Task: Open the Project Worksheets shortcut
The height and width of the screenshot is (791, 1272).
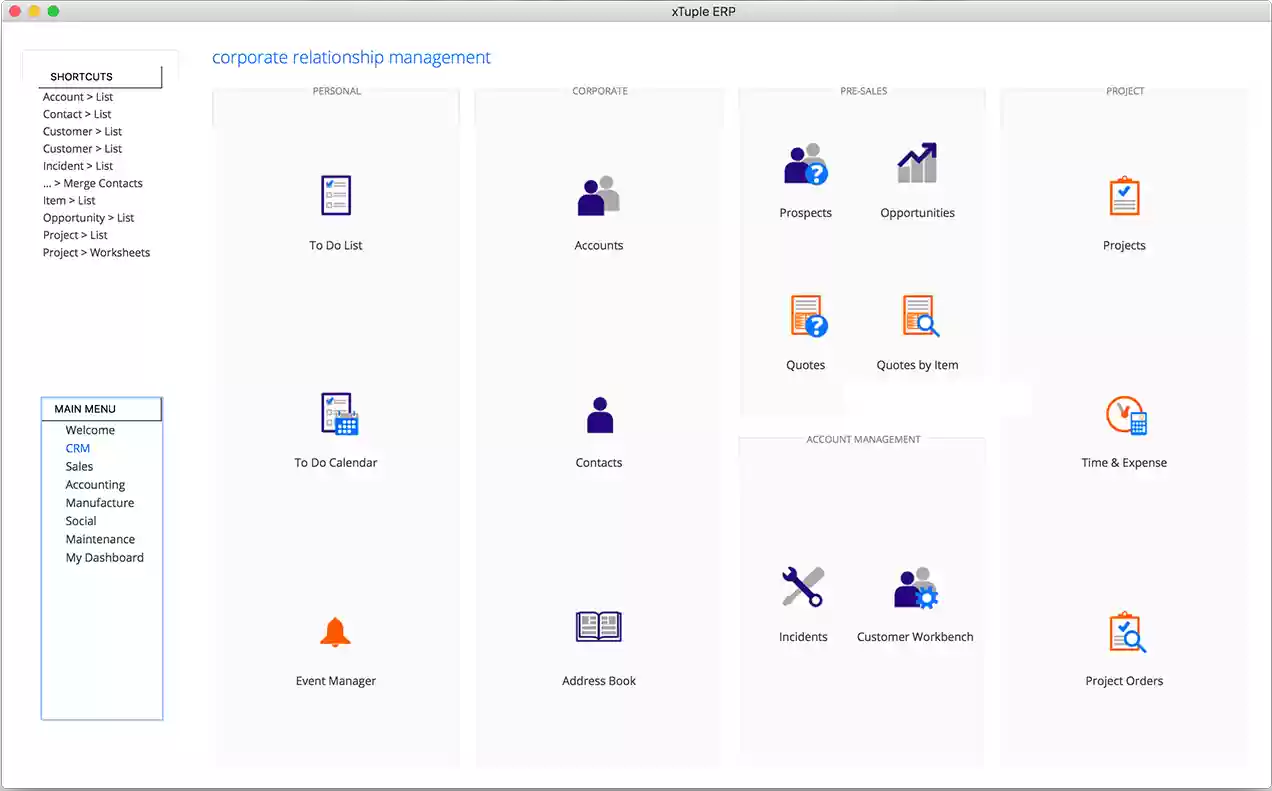Action: point(96,252)
